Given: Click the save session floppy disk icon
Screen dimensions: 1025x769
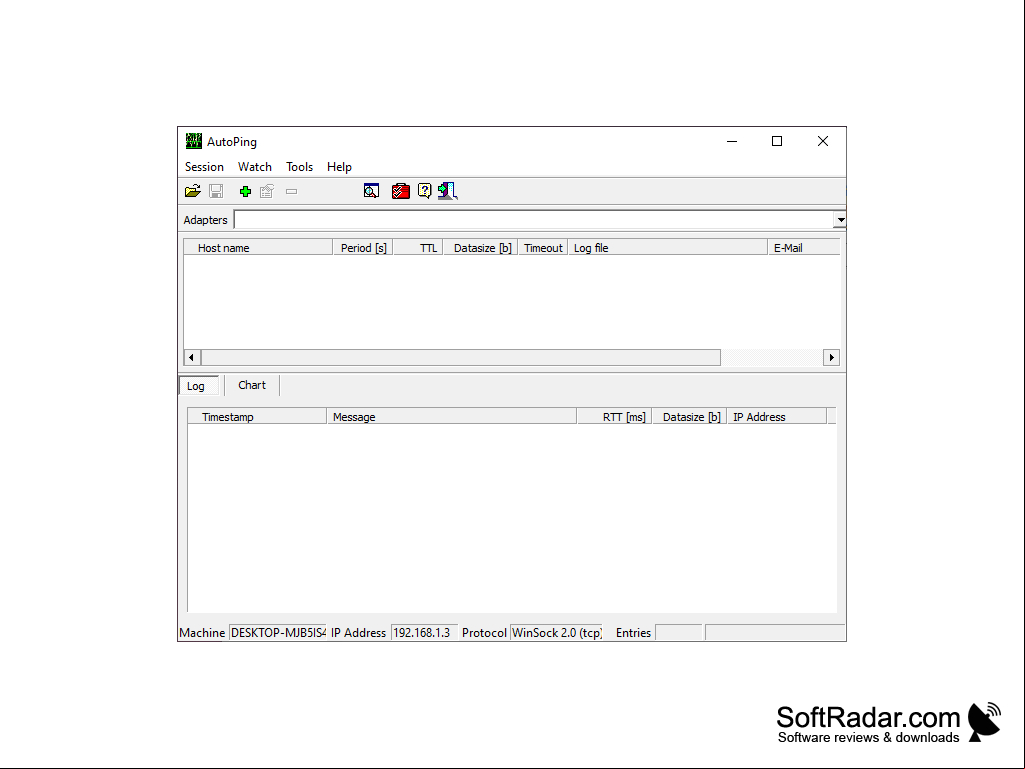Looking at the screenshot, I should coord(216,191).
